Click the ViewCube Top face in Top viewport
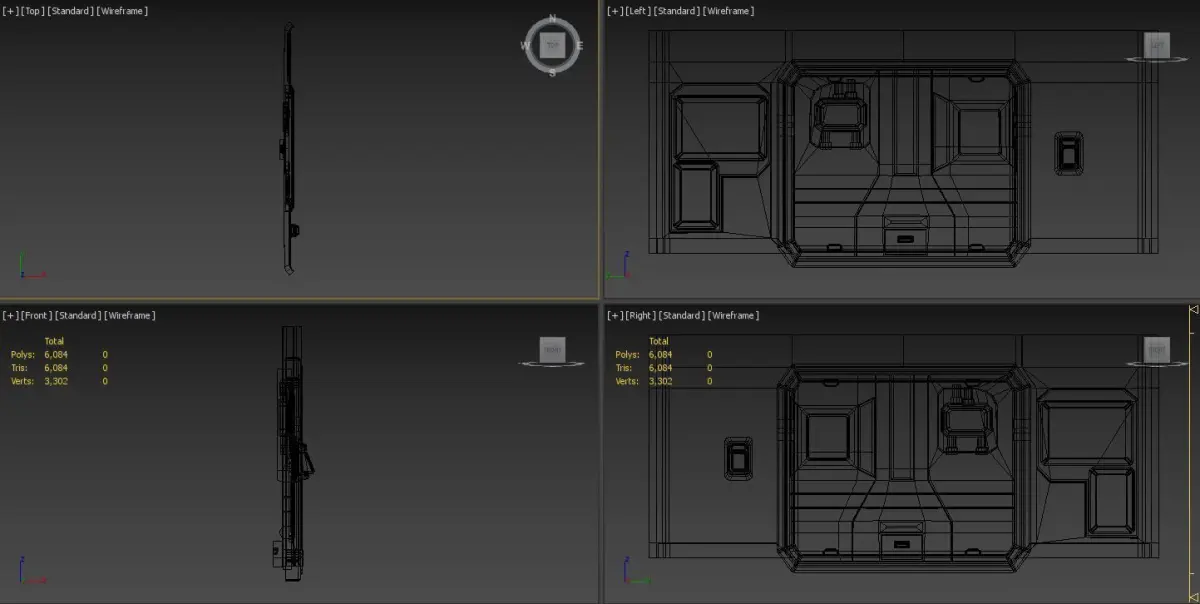The width and height of the screenshot is (1200, 604). (552, 45)
